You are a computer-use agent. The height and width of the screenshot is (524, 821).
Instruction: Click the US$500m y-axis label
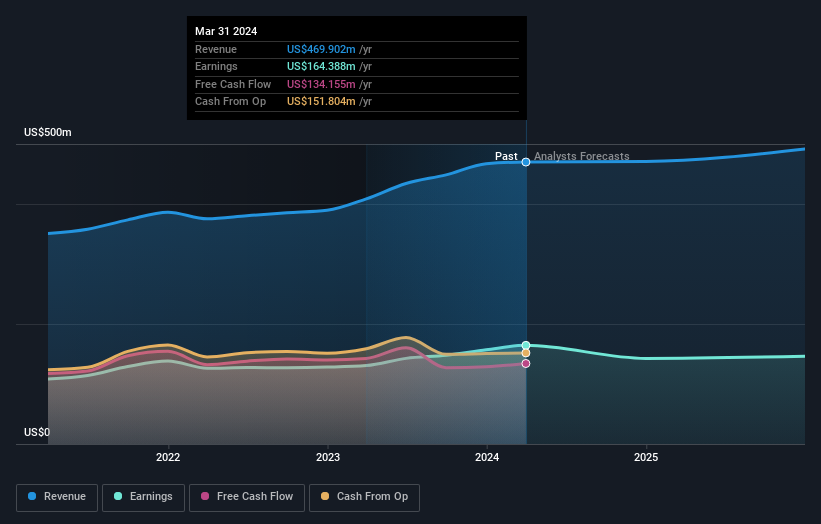(48, 132)
